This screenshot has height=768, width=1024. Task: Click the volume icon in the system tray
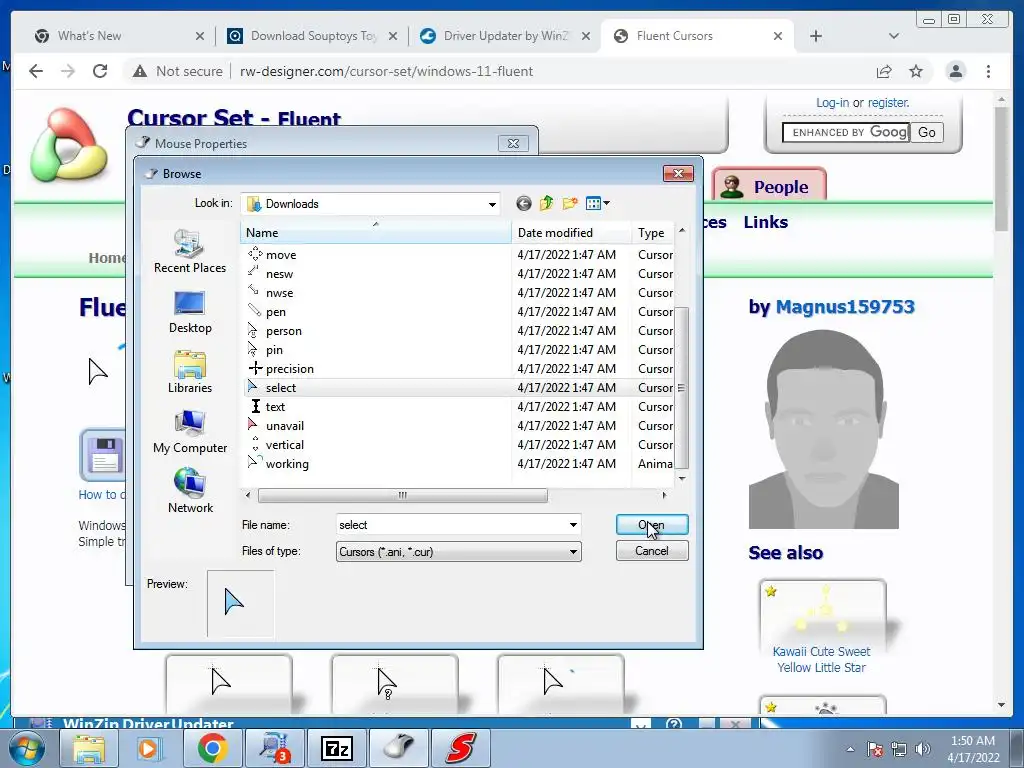[922, 749]
